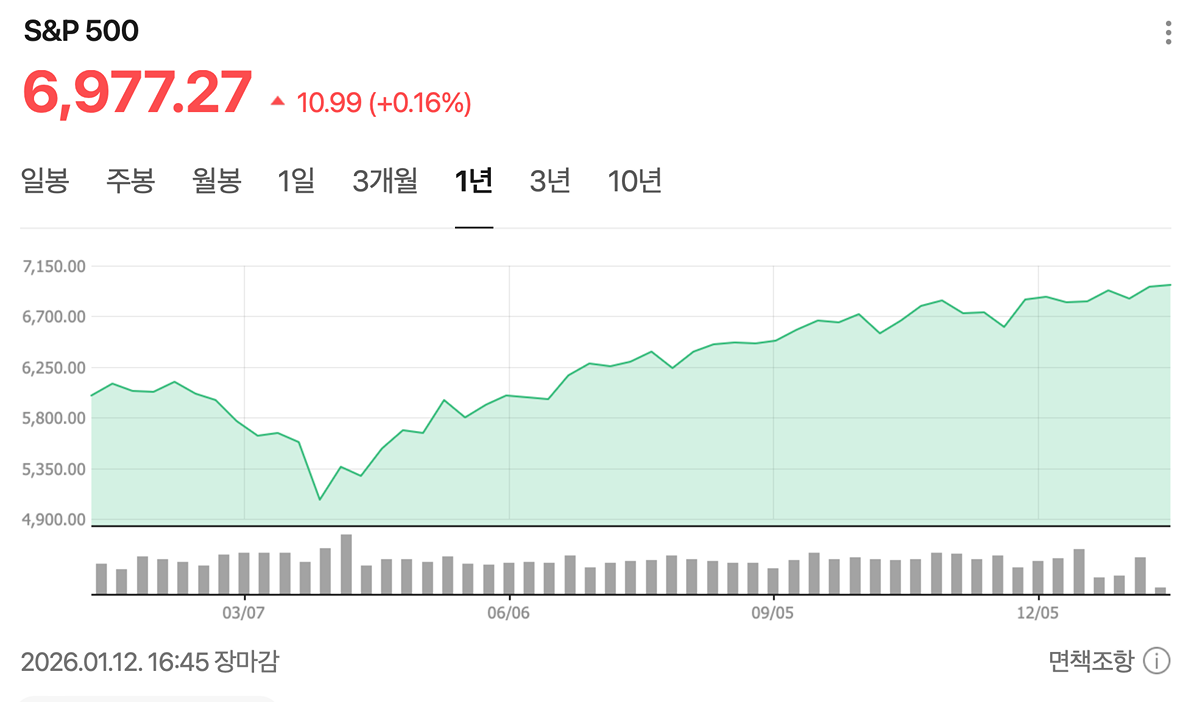The width and height of the screenshot is (1200, 702).
Task: Click the 09/05 date label on axis
Action: coord(774,611)
